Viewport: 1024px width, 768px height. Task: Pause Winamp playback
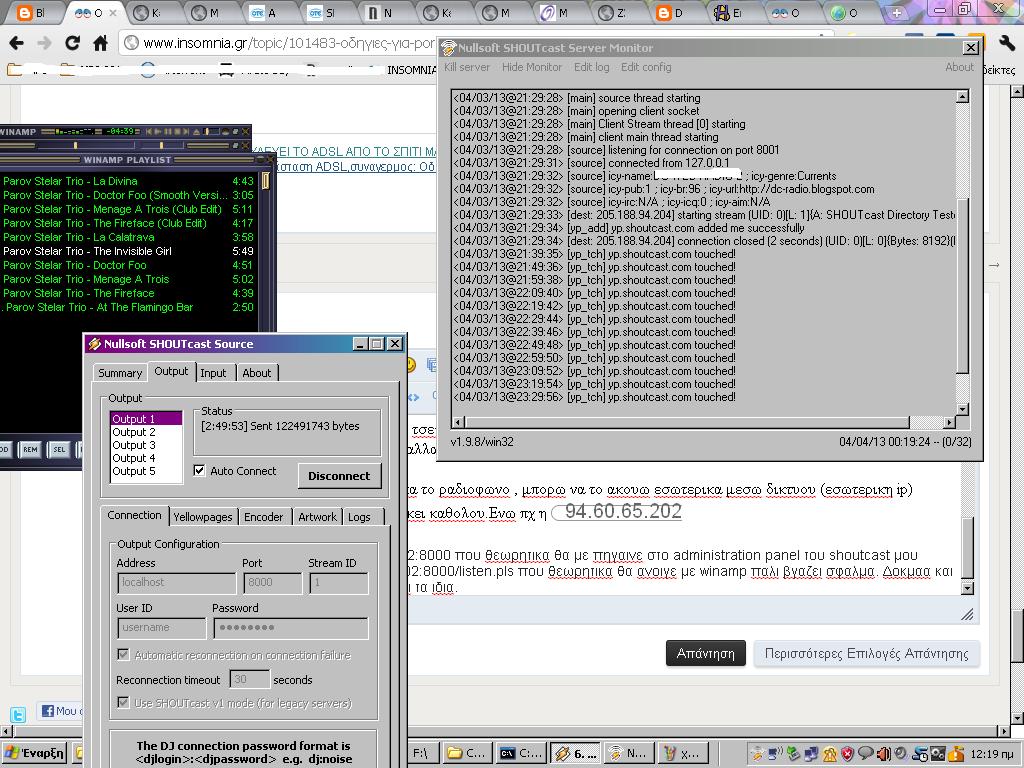pos(168,132)
